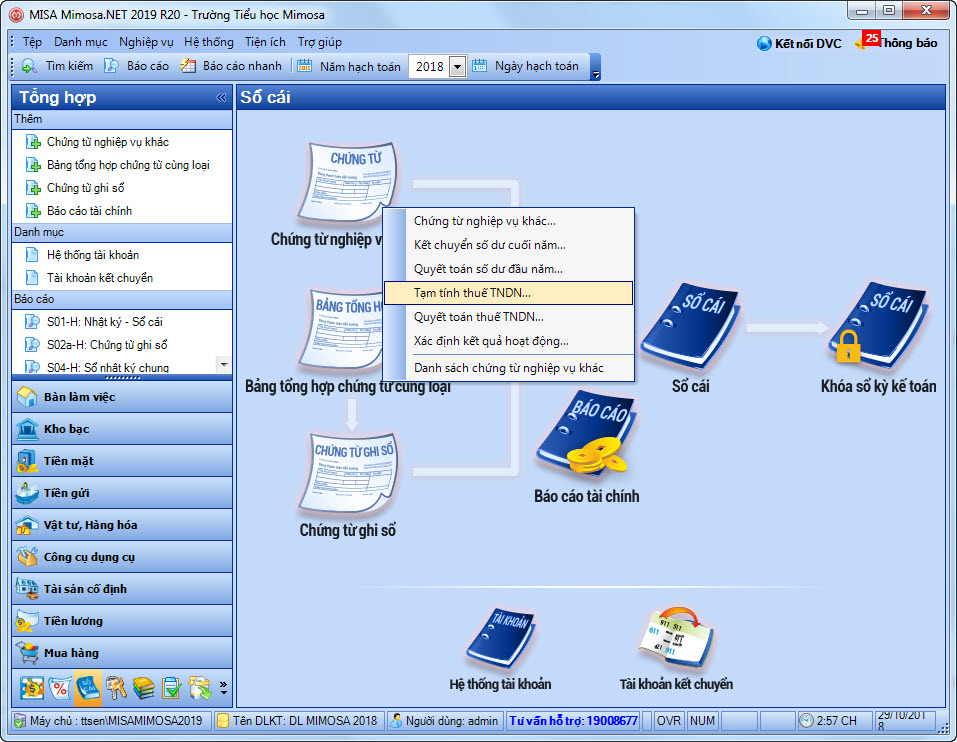Open the Danh mục menu
Viewport: 957px width, 742px height.
pos(81,42)
